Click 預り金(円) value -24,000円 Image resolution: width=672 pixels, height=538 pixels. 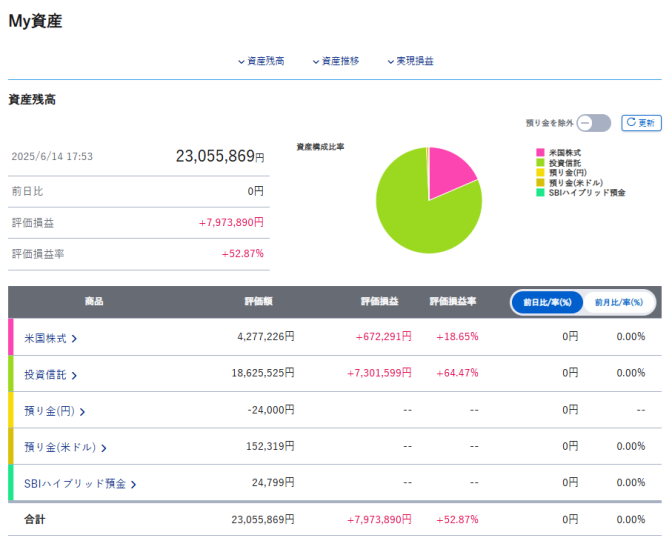(x=270, y=410)
